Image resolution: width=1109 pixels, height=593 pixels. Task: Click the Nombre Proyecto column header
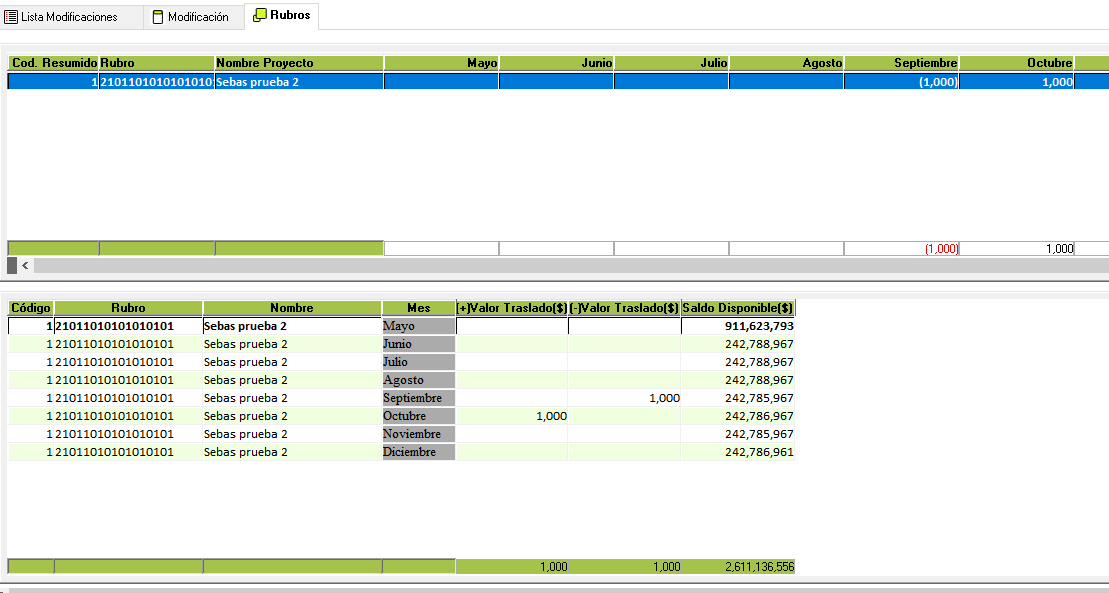pyautogui.click(x=299, y=63)
